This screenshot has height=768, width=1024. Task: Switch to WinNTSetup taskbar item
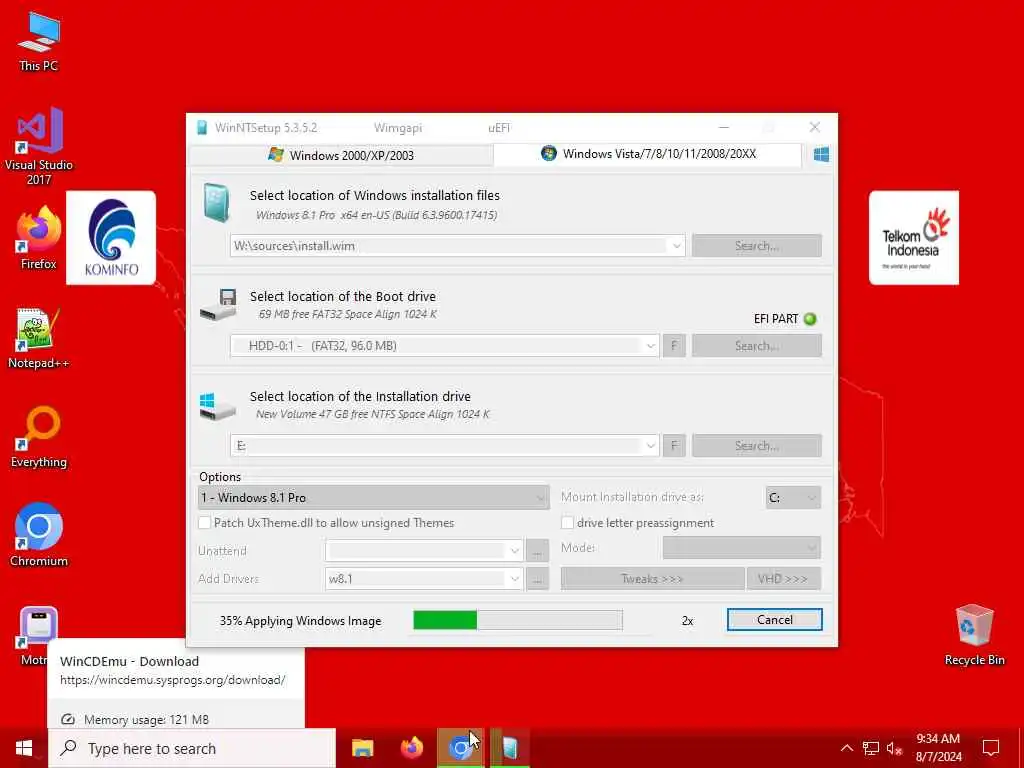[510, 748]
